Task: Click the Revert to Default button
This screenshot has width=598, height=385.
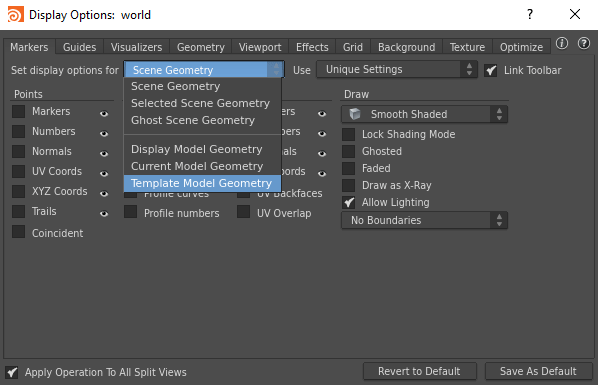Action: point(420,371)
